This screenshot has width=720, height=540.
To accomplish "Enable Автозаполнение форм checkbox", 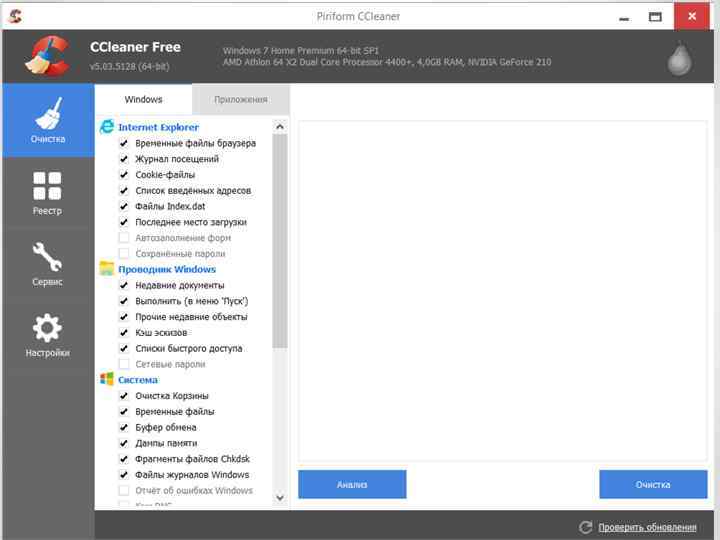I will [x=124, y=238].
